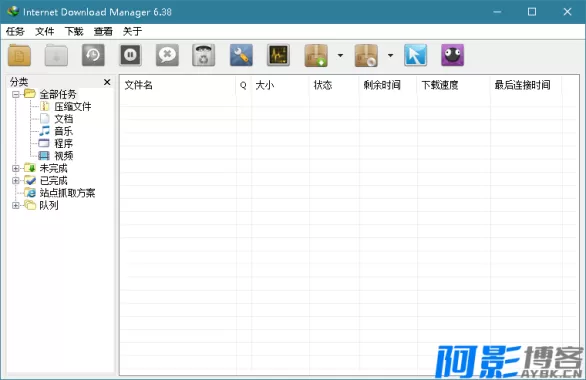The height and width of the screenshot is (380, 586).
Task: Open the 查看 menu
Action: coord(103,31)
